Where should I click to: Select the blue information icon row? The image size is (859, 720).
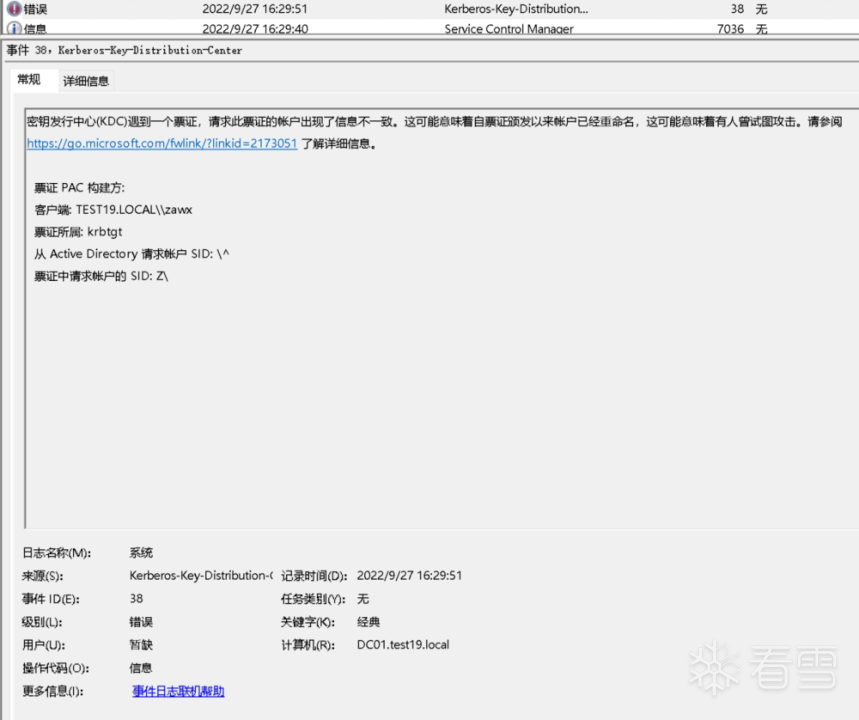(x=430, y=28)
